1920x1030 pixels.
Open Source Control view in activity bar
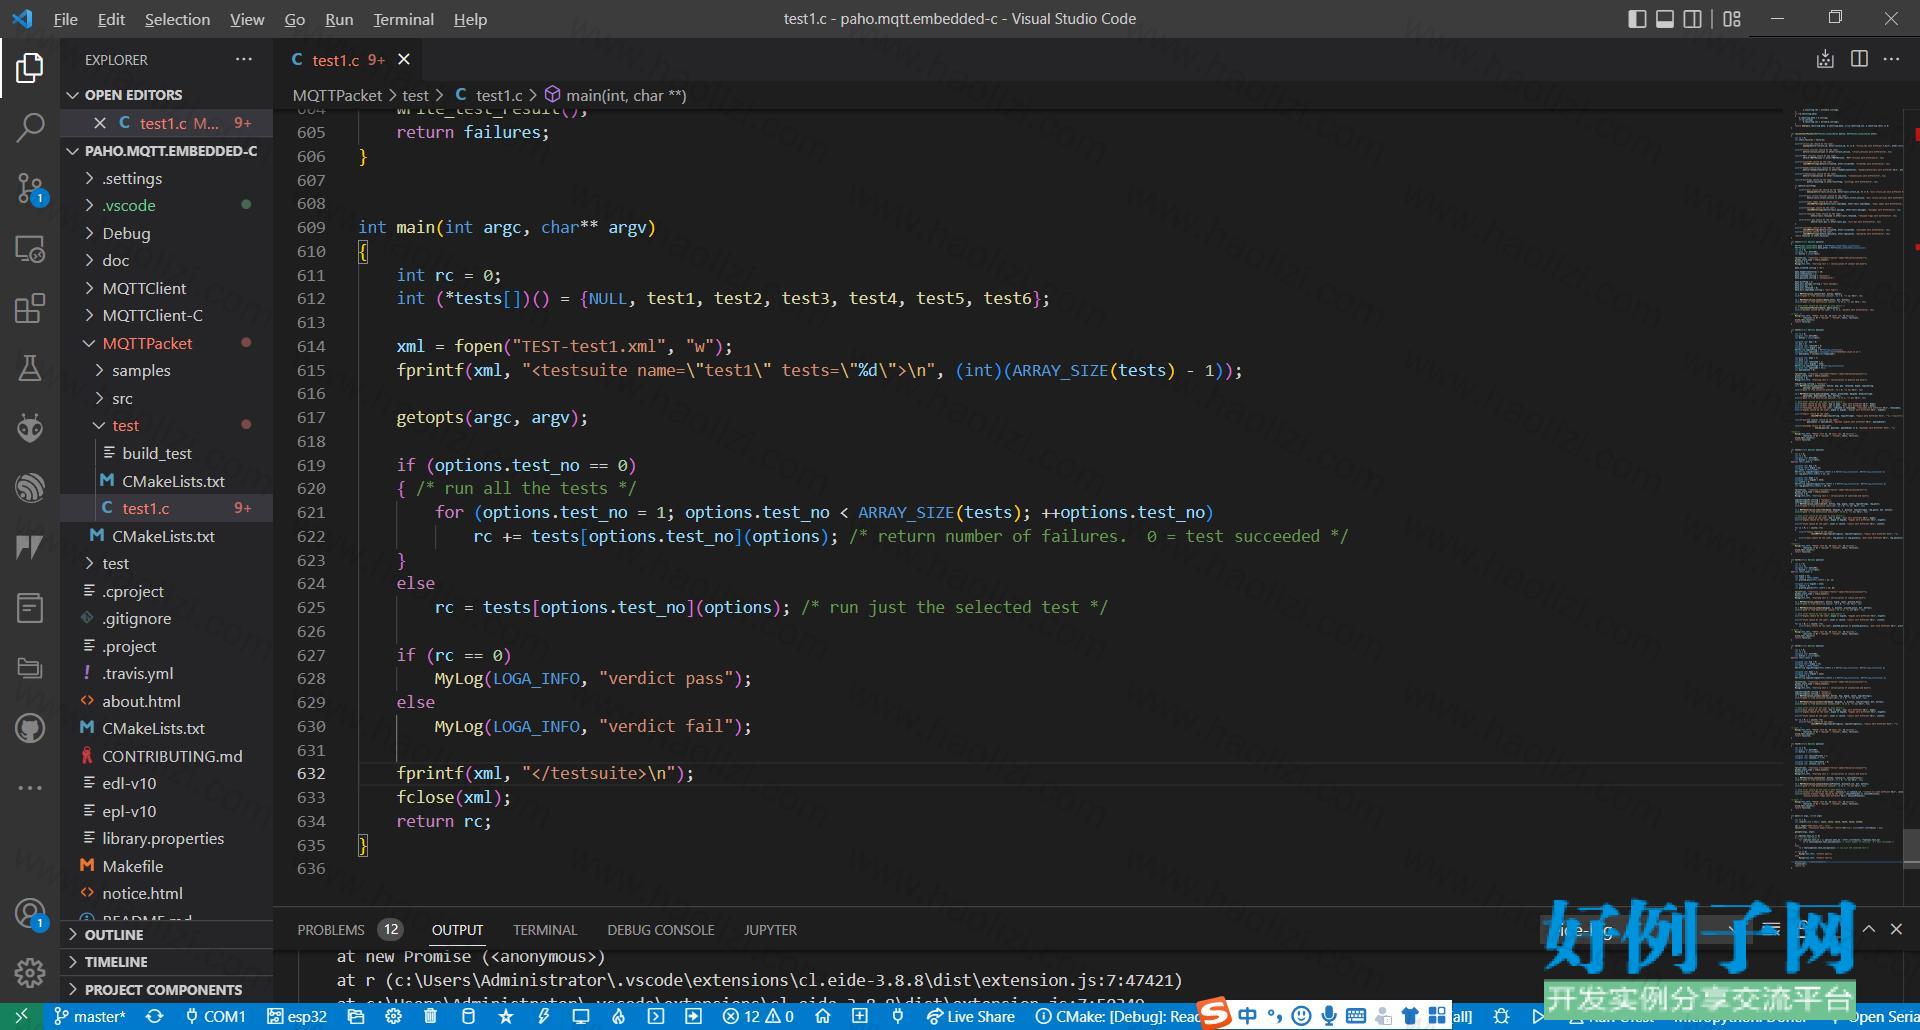[x=30, y=188]
